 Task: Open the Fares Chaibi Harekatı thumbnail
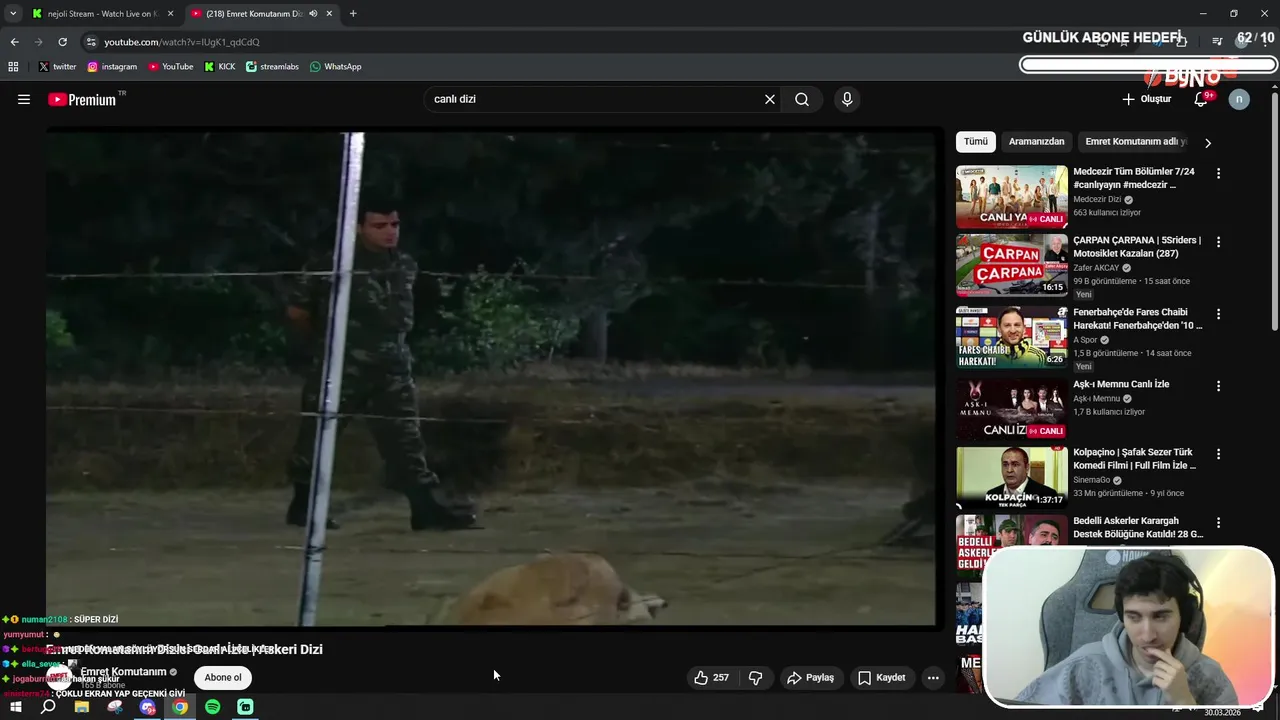click(x=1011, y=338)
